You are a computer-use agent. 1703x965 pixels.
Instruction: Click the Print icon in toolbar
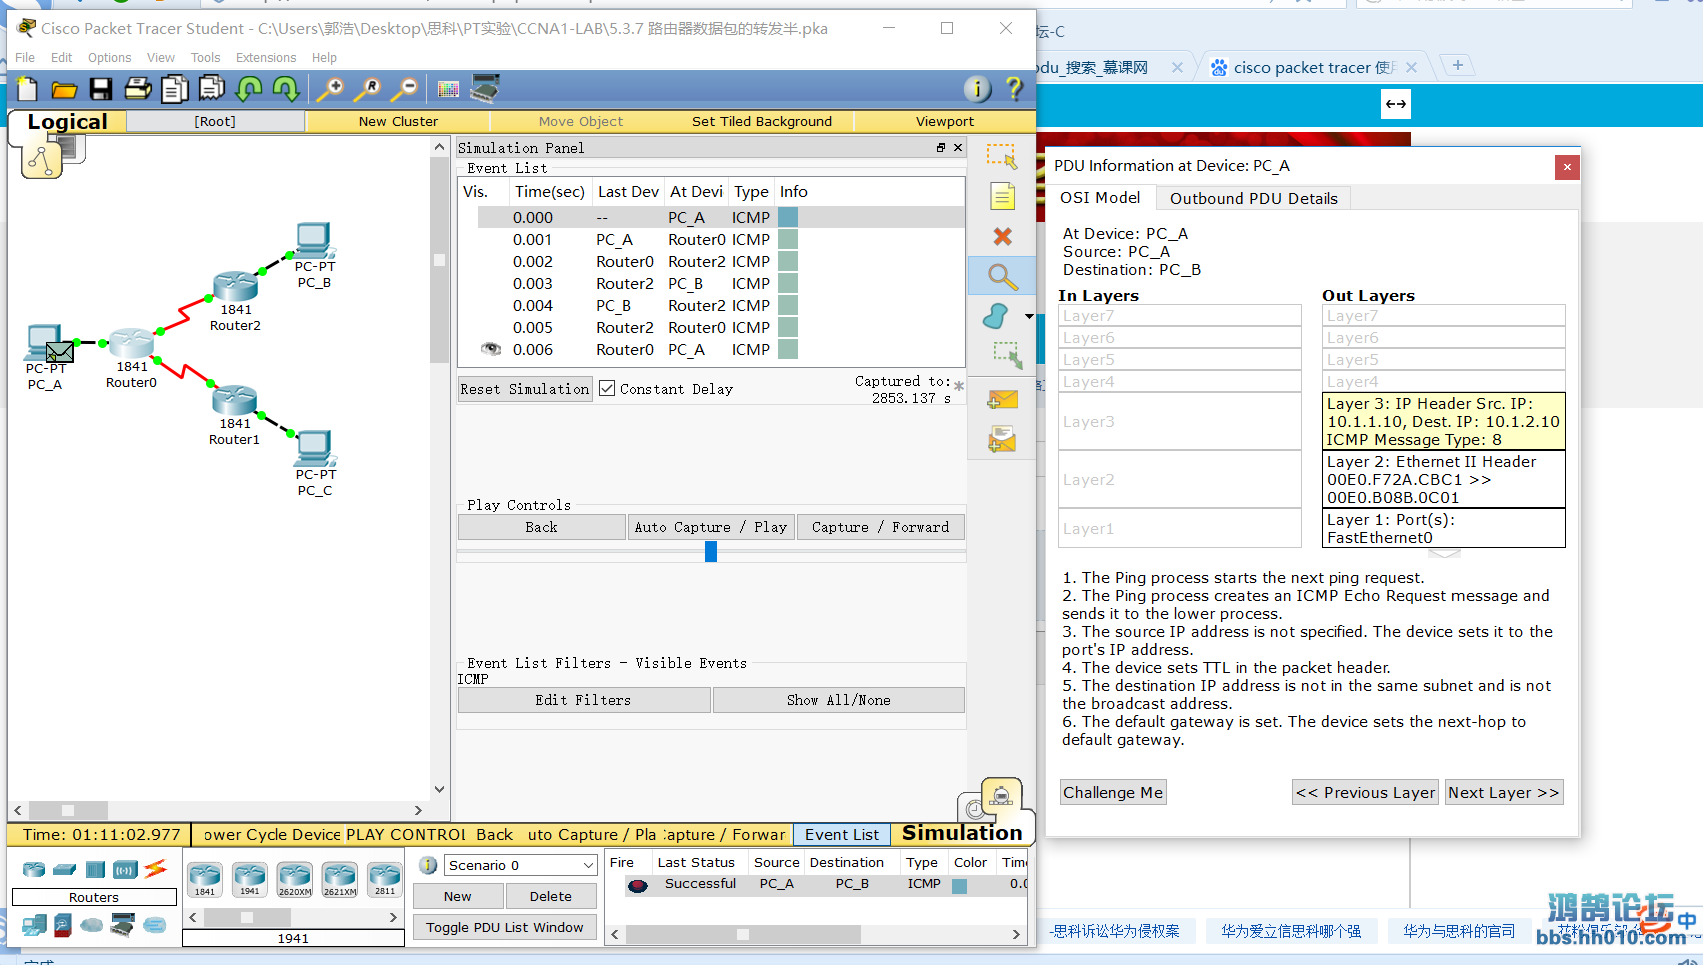click(x=138, y=90)
